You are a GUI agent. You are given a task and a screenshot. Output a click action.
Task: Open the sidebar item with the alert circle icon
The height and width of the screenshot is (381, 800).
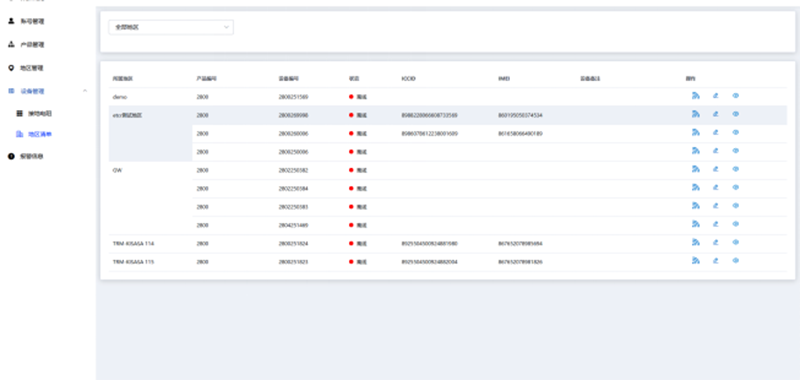tap(27, 157)
